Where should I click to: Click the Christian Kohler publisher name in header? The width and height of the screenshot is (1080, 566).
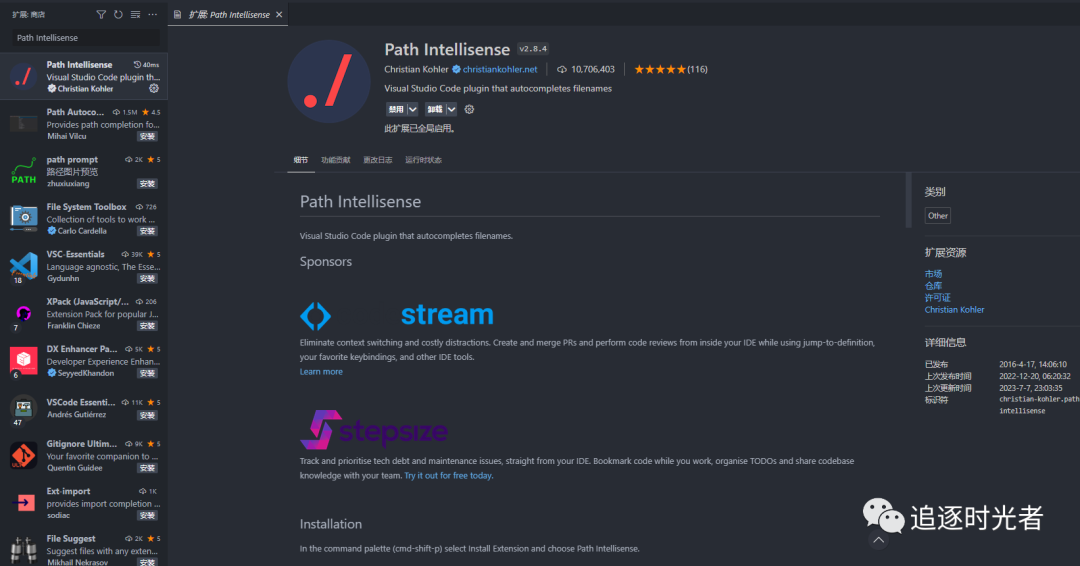(416, 69)
